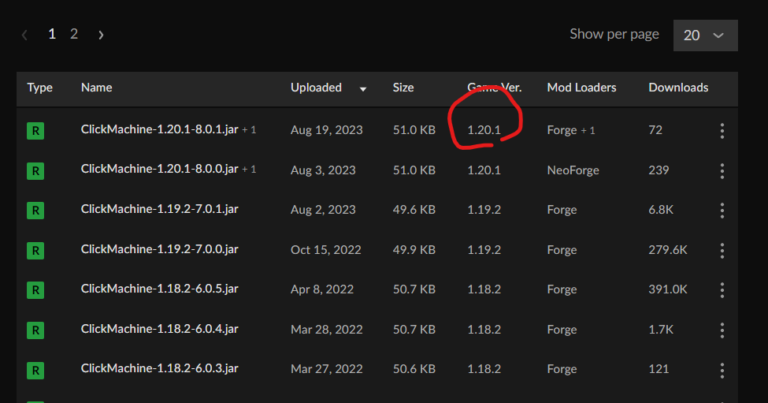
Task: Expand the +1 additional files for ClickMachine-1.20.1-8.0.1.jar
Action: 249,130
